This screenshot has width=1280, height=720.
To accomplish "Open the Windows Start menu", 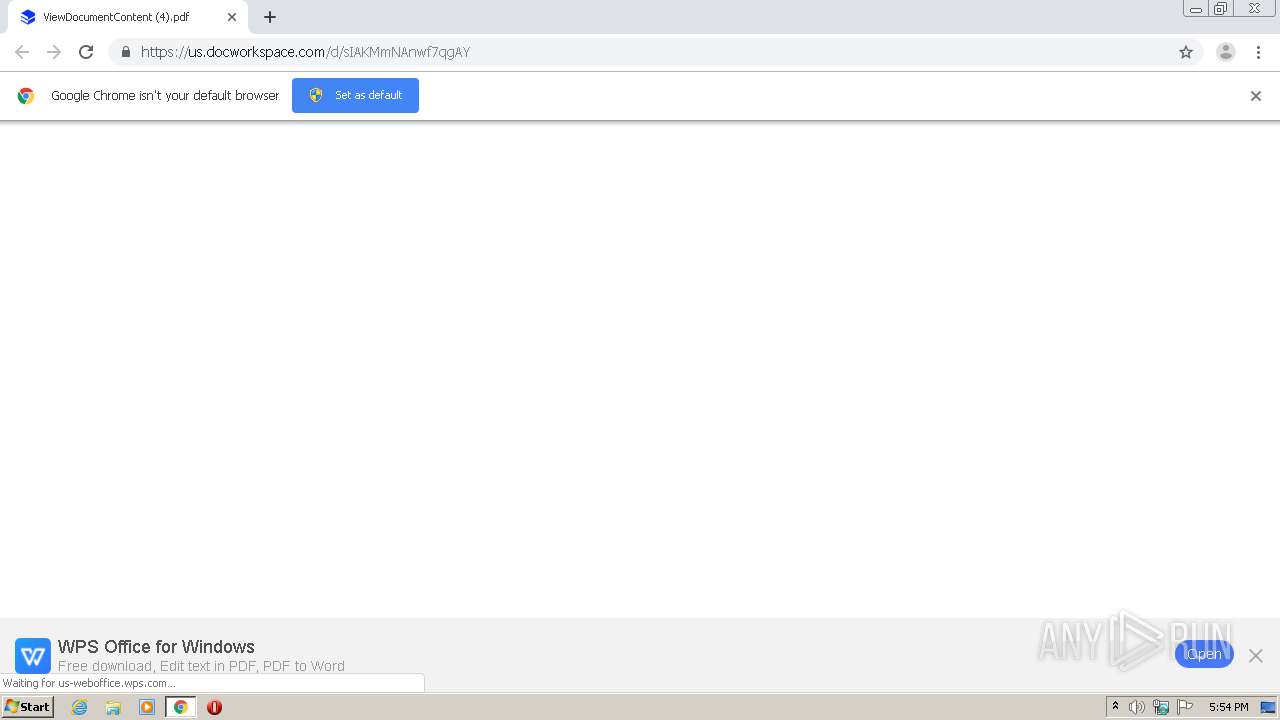I will click(x=27, y=707).
